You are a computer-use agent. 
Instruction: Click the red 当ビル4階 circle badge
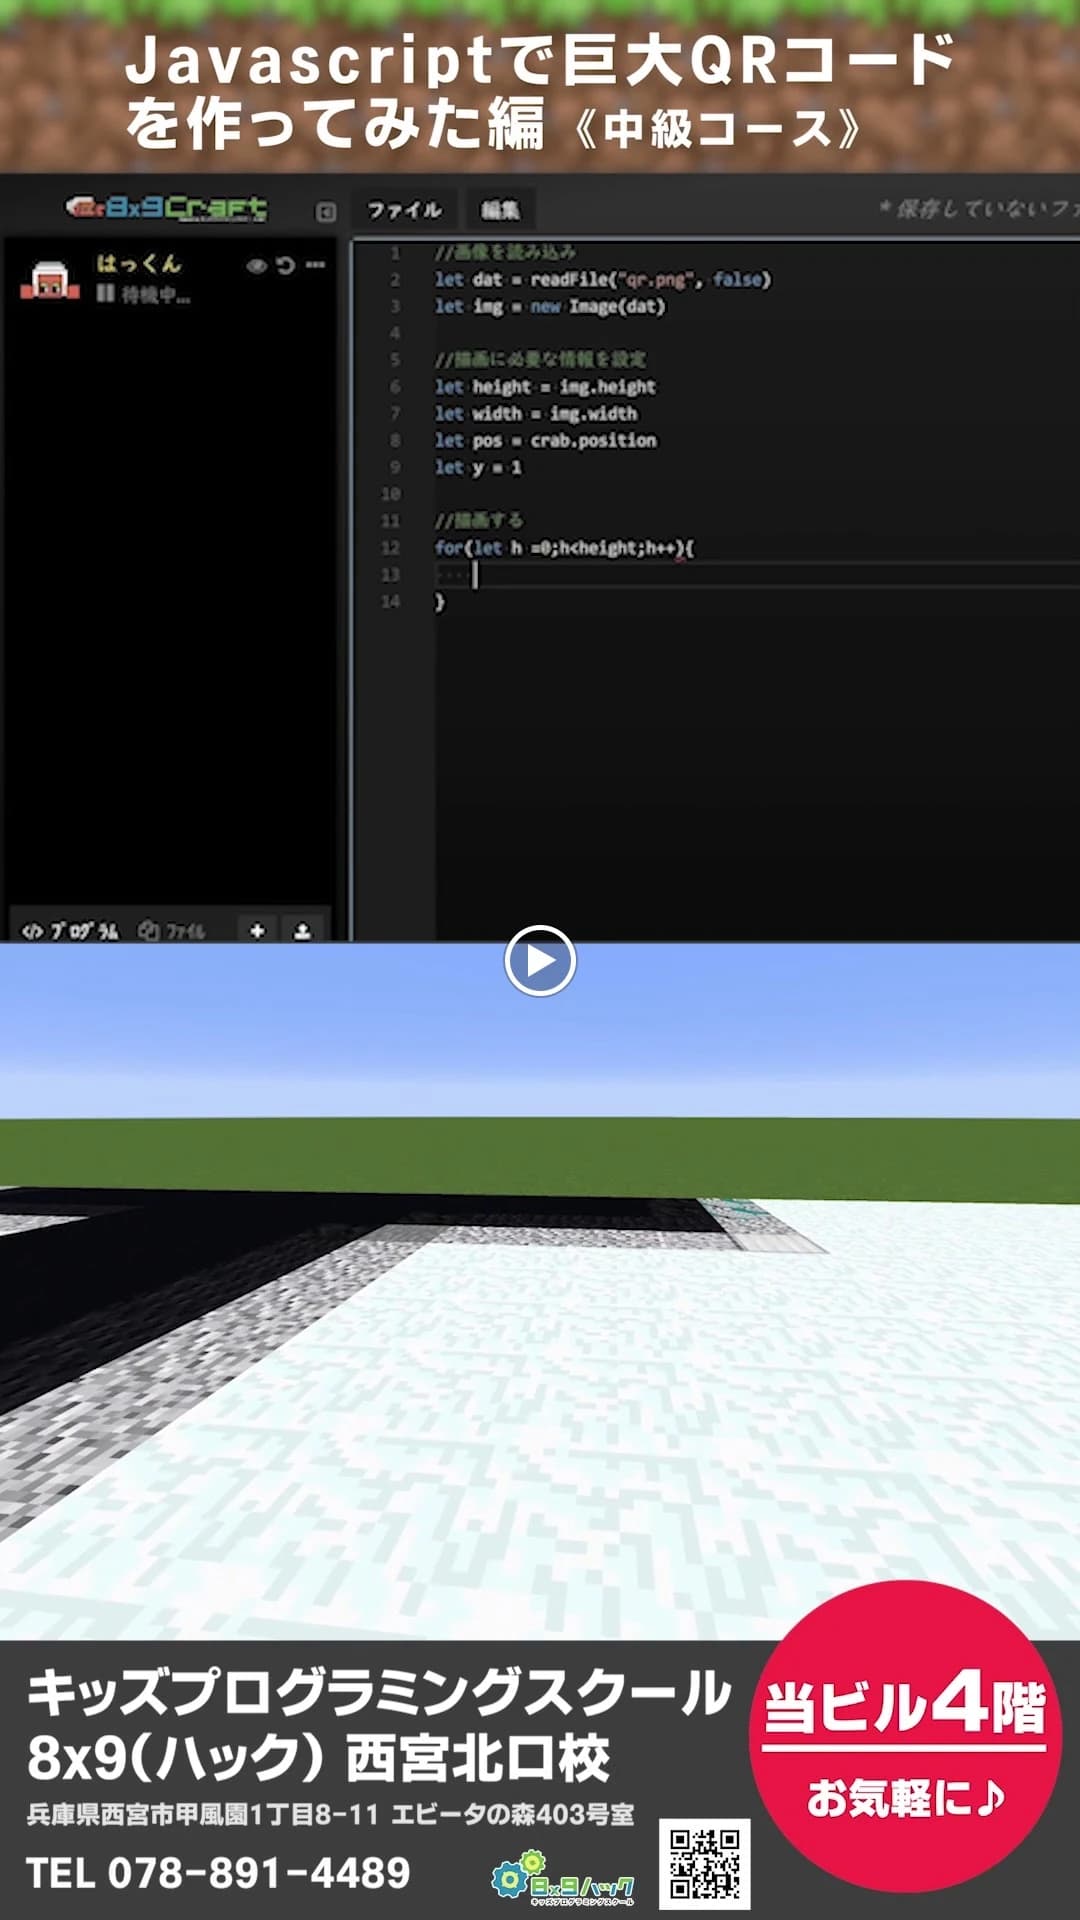click(x=905, y=1736)
